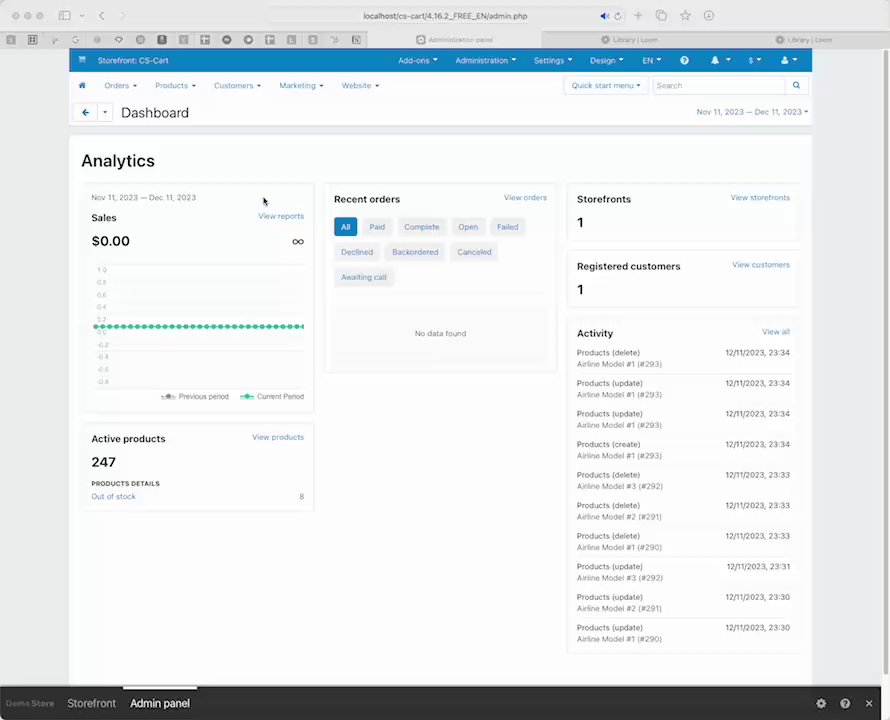Open the help question mark icon in blue bar
Image resolution: width=890 pixels, height=720 pixels.
coord(685,60)
